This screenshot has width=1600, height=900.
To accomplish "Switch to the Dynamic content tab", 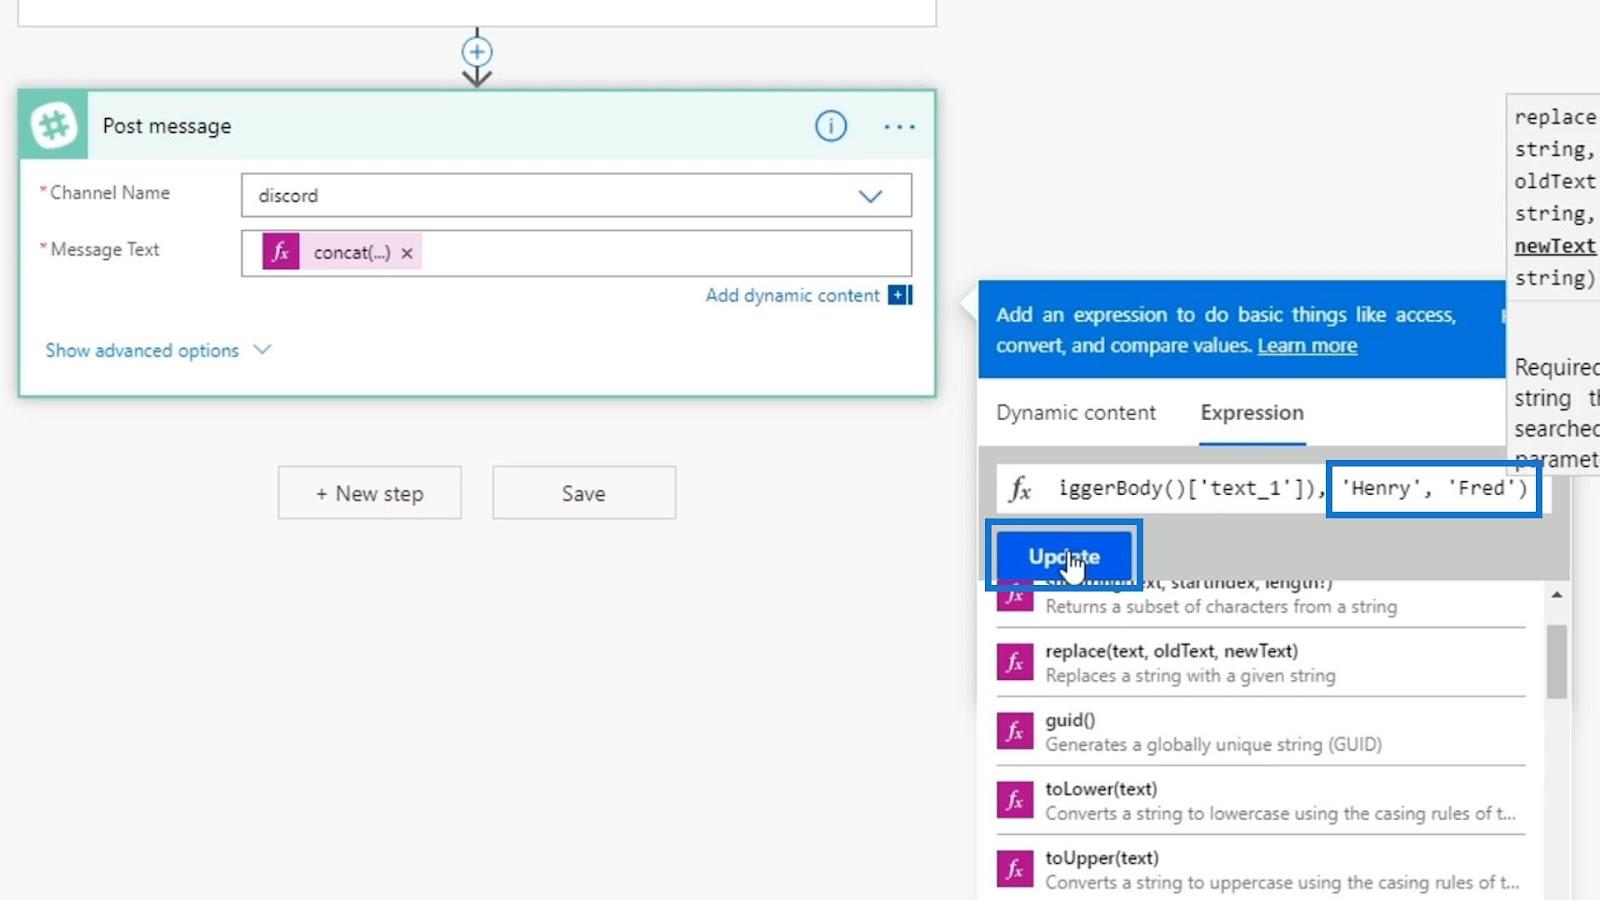I will (x=1076, y=413).
